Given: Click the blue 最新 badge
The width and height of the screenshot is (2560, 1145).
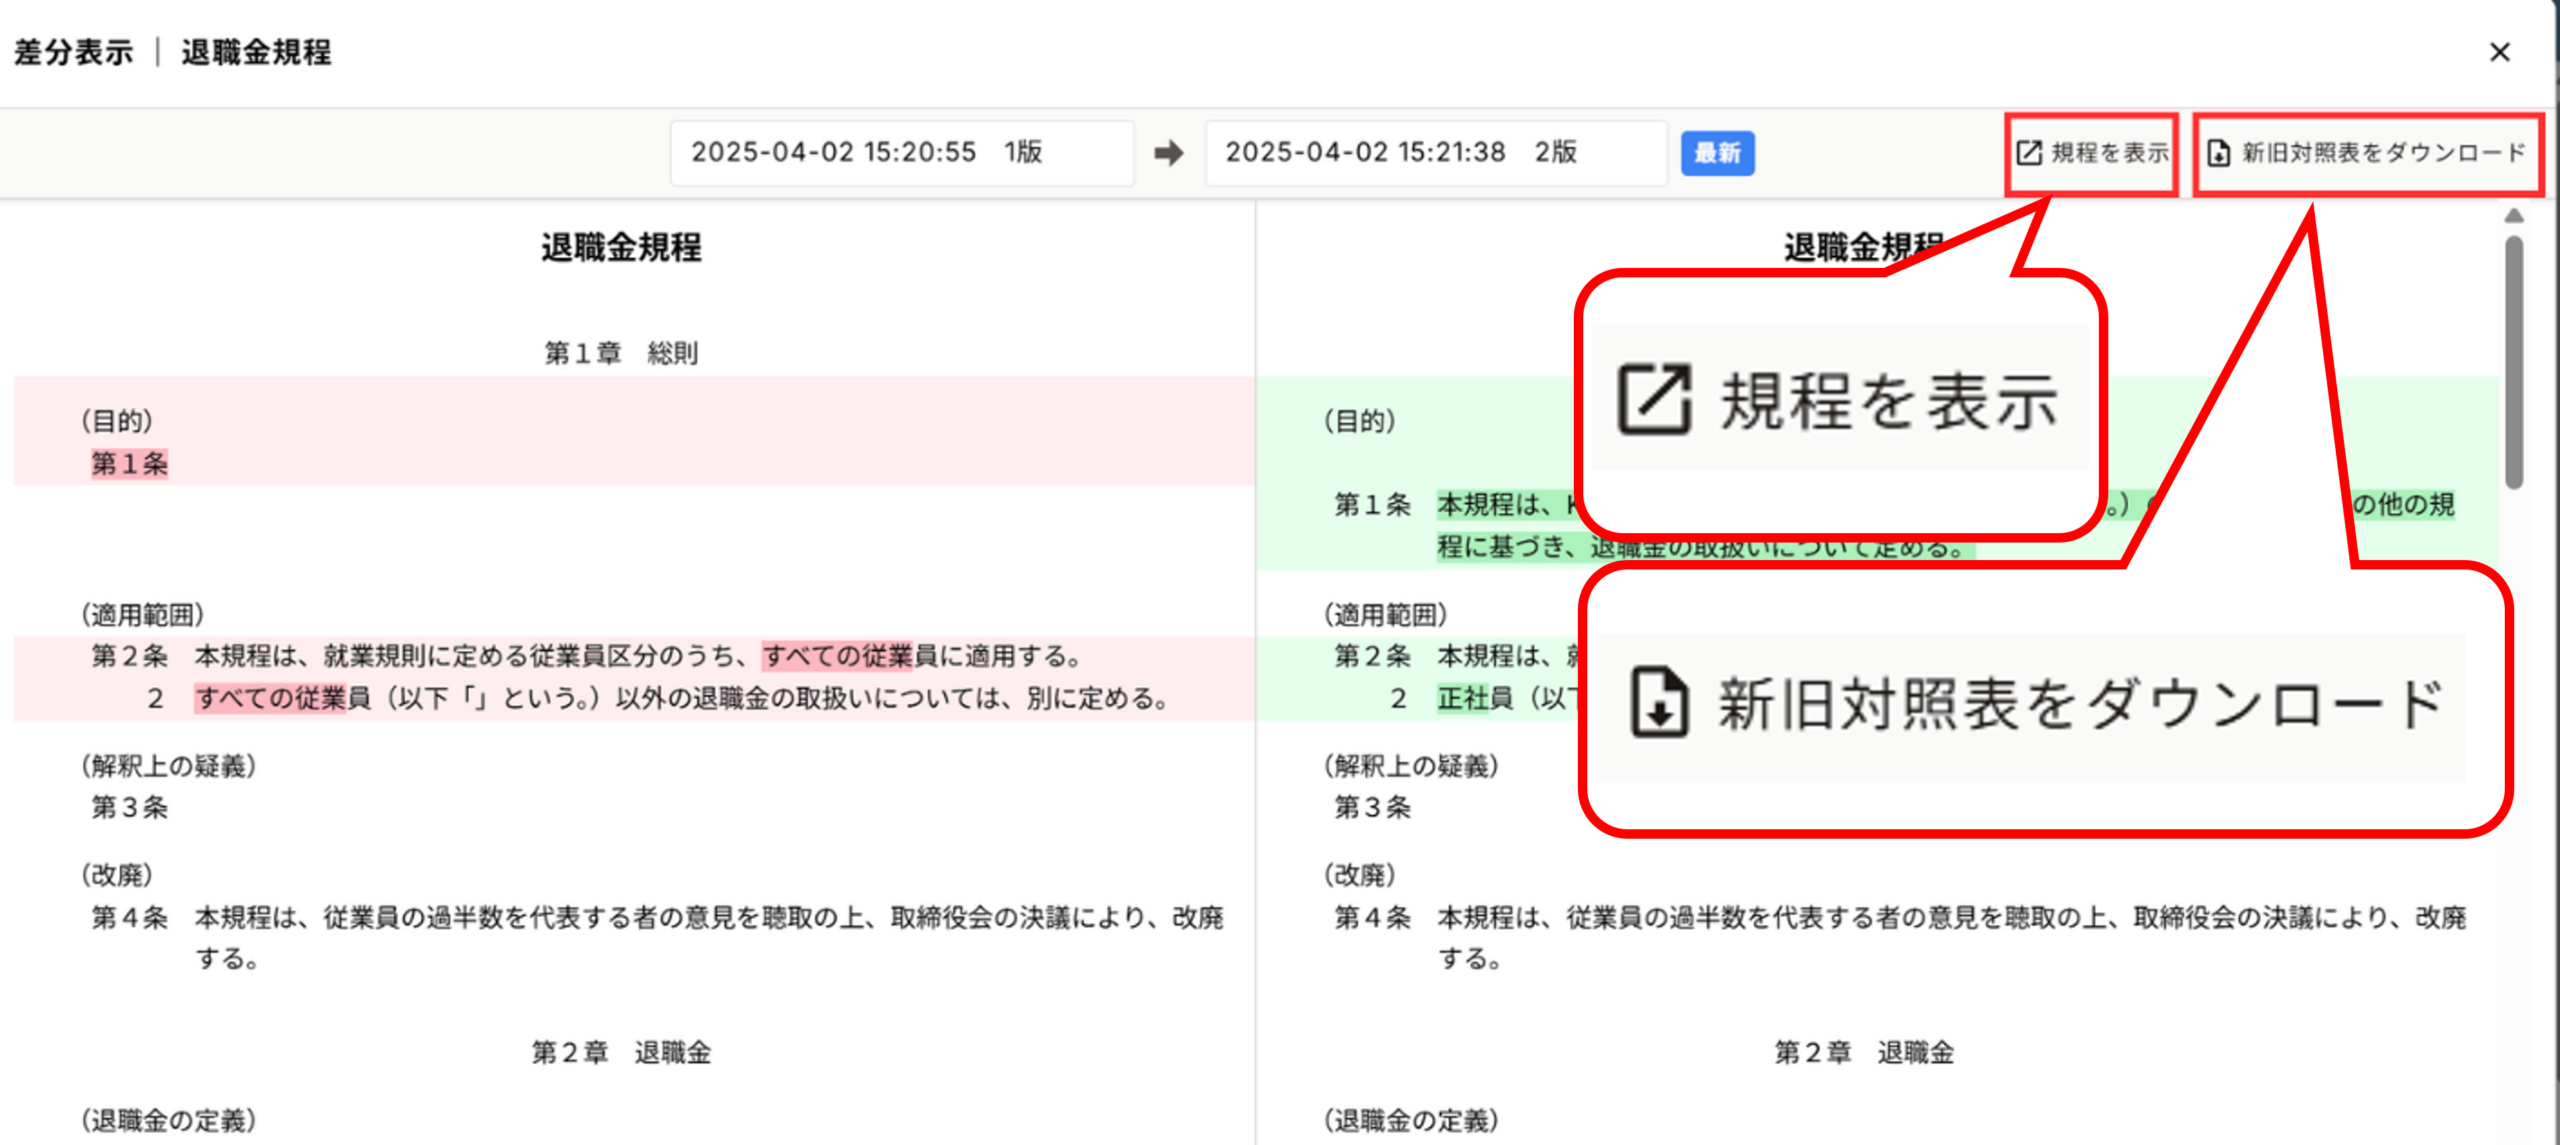Looking at the screenshot, I should (1717, 153).
